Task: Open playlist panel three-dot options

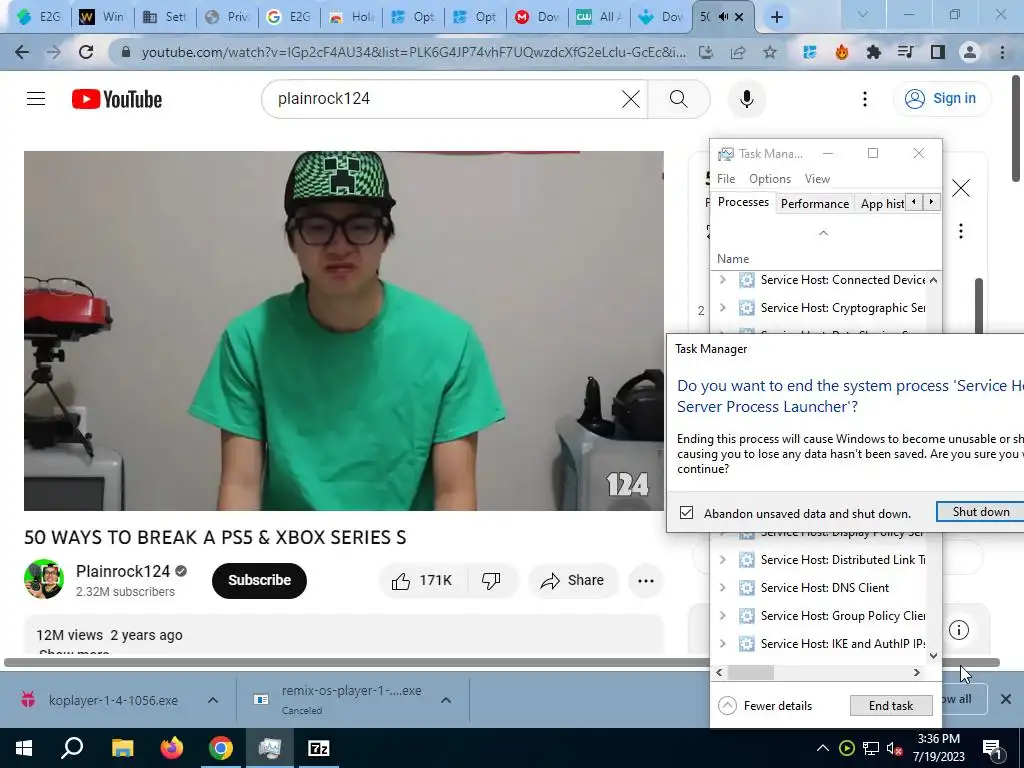Action: 961,231
